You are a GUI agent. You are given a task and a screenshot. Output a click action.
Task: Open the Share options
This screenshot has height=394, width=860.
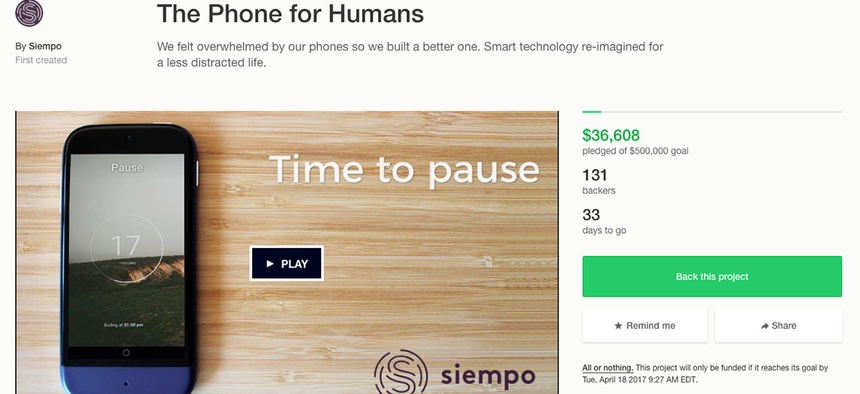778,325
